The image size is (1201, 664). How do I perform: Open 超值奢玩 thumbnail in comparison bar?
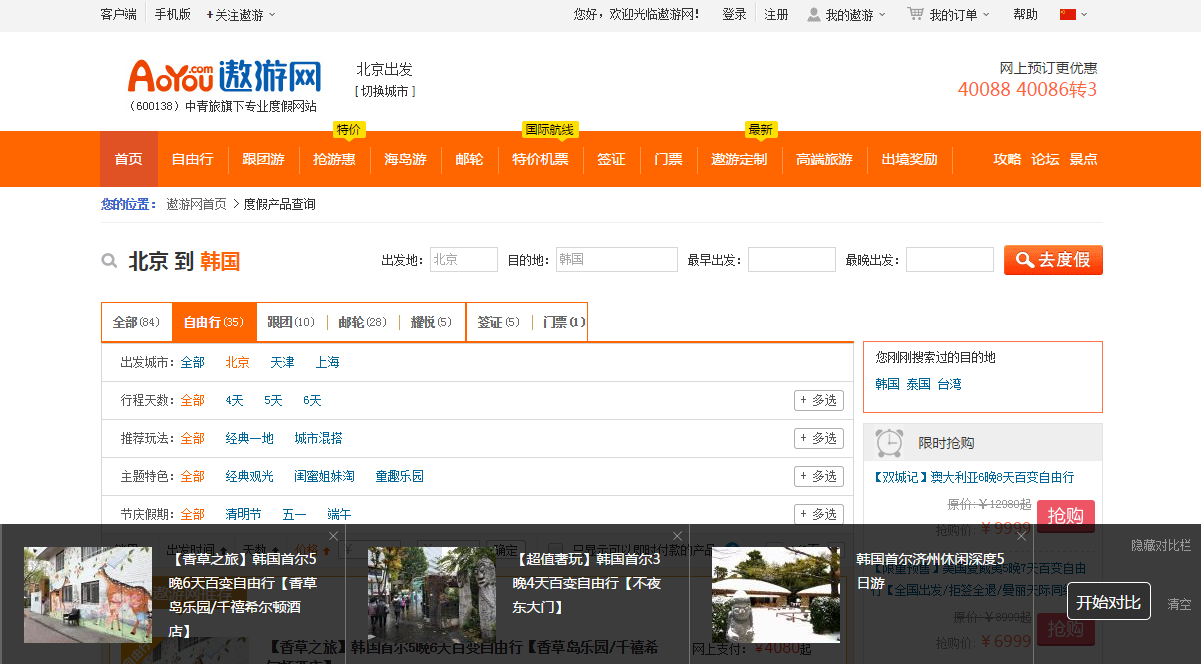click(432, 594)
